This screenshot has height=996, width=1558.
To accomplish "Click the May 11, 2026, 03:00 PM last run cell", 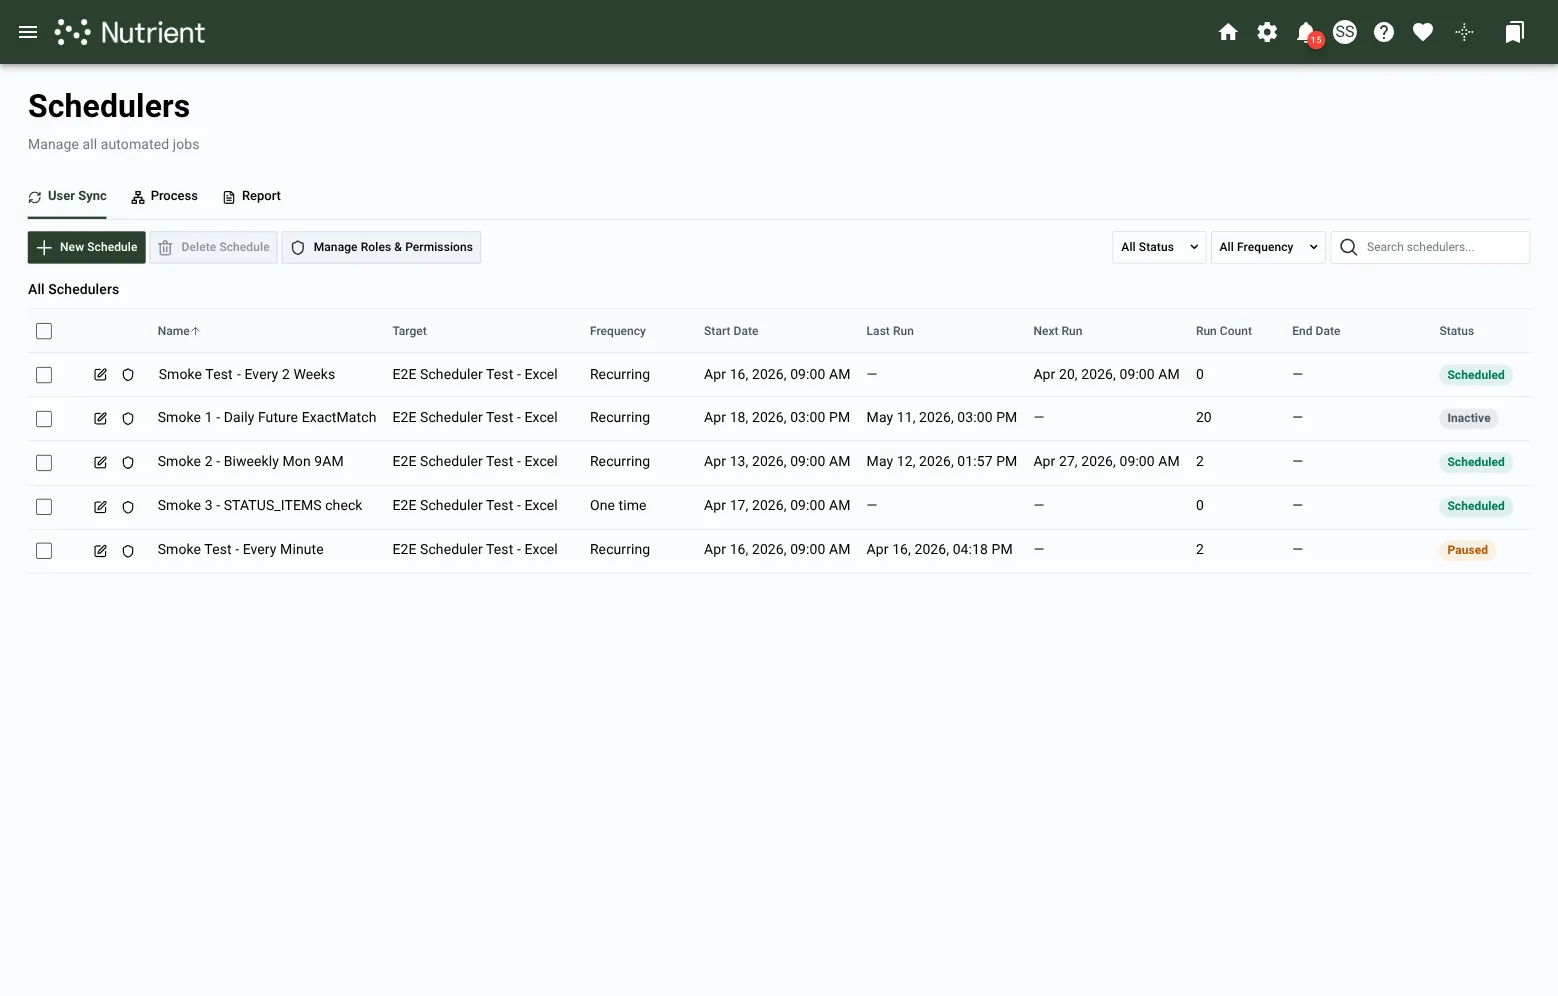I will pyautogui.click(x=942, y=417).
